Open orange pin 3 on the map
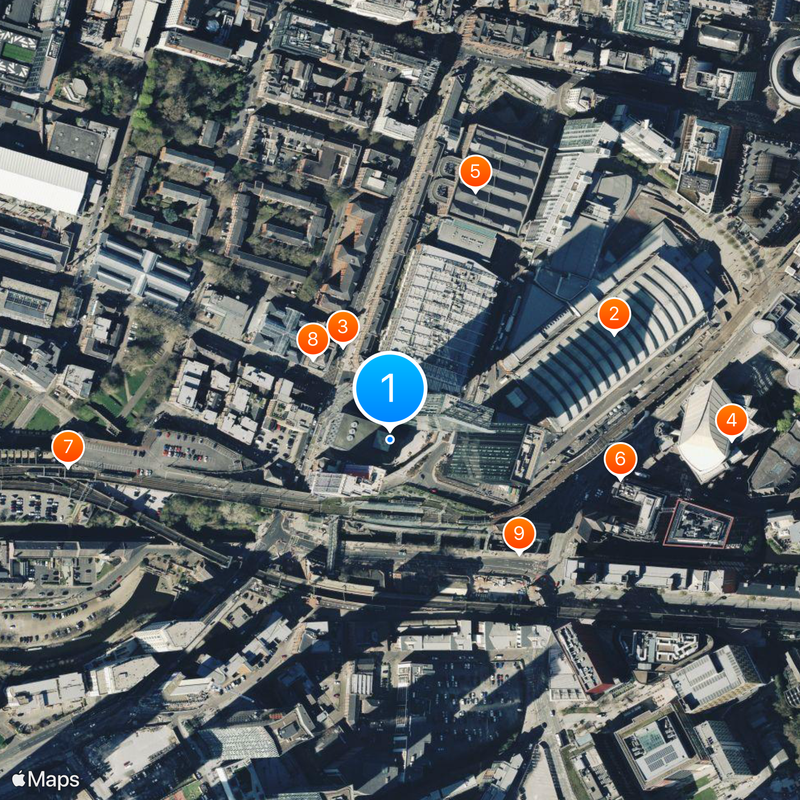 coord(343,328)
